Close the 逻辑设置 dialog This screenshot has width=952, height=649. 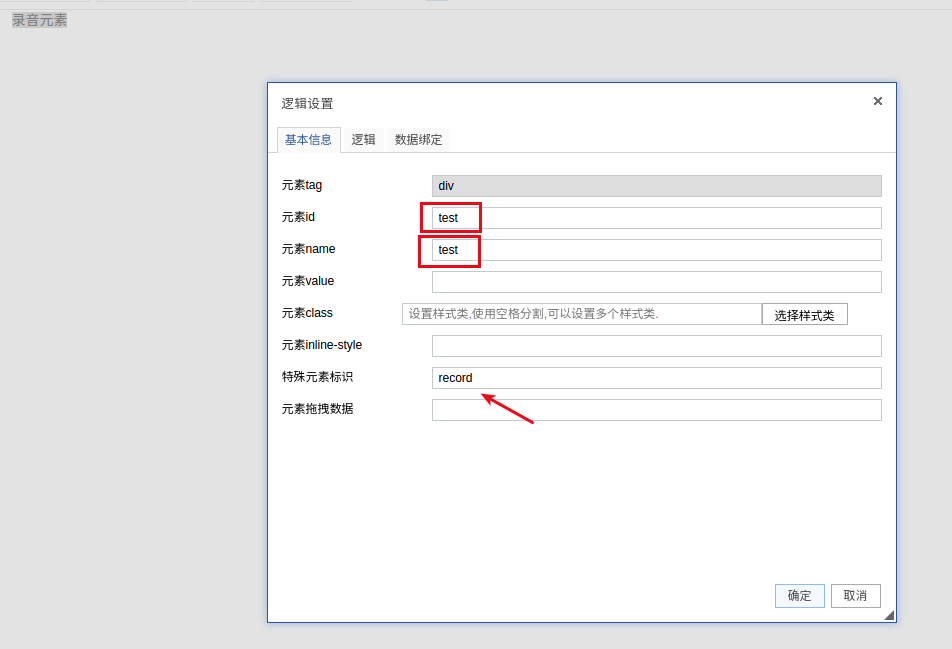click(x=877, y=101)
